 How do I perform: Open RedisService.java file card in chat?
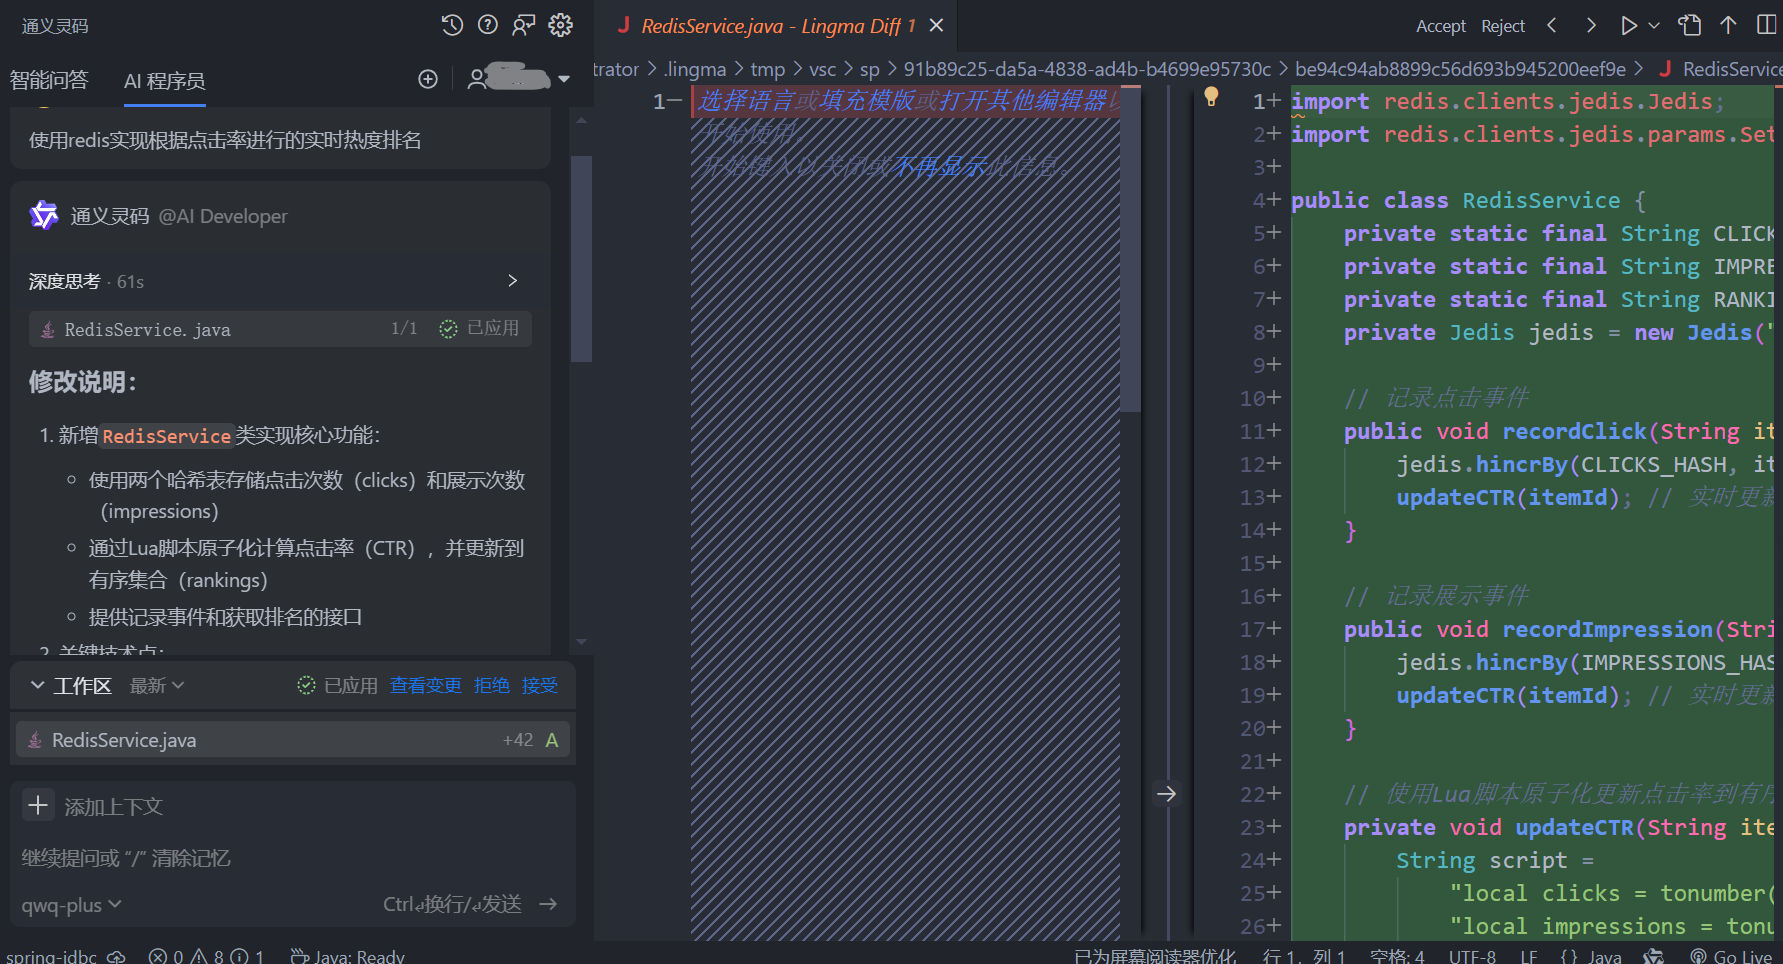coord(280,329)
